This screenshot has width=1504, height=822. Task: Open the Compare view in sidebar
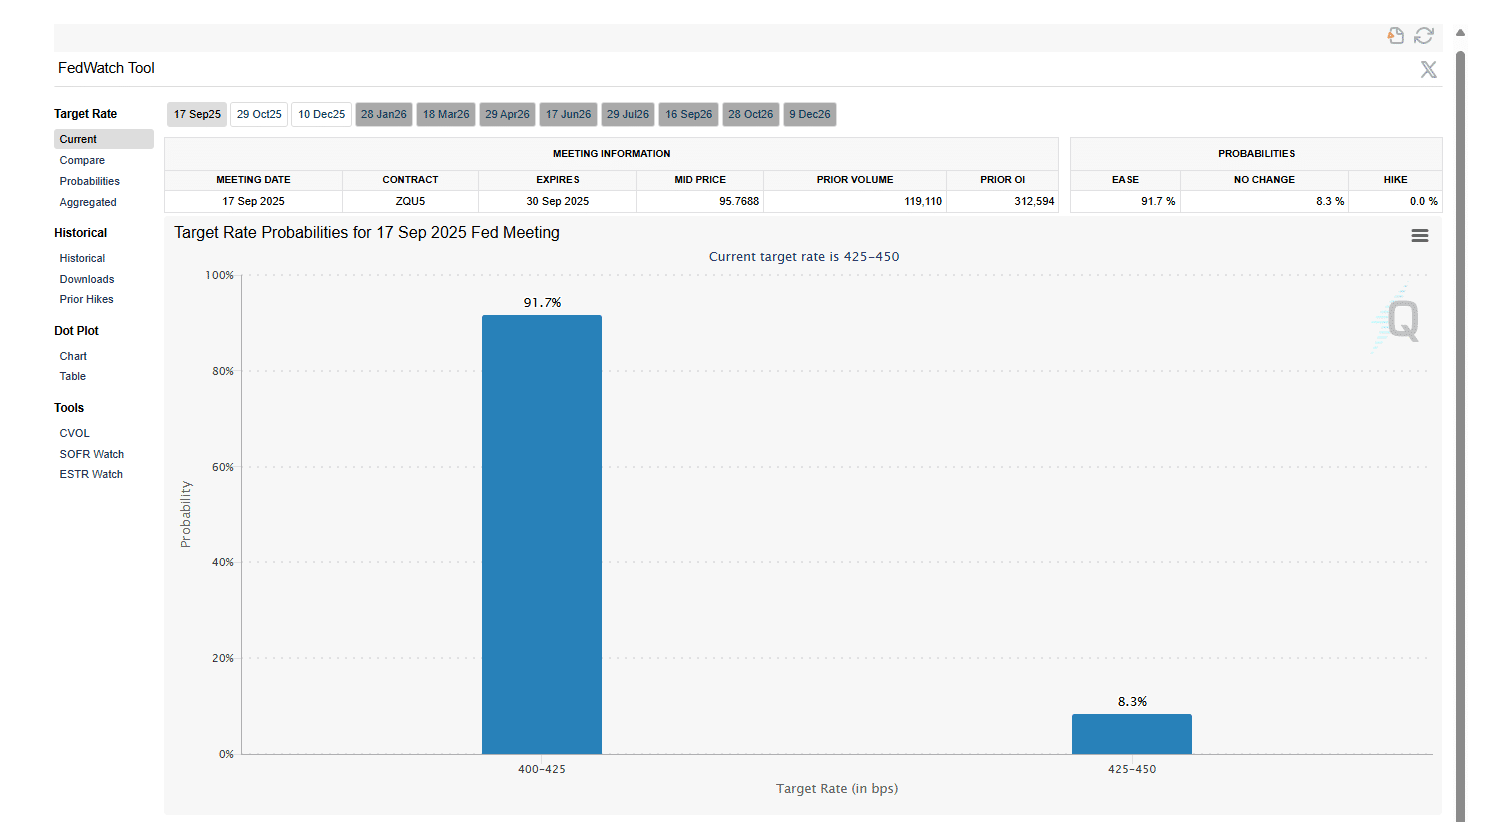click(x=82, y=160)
